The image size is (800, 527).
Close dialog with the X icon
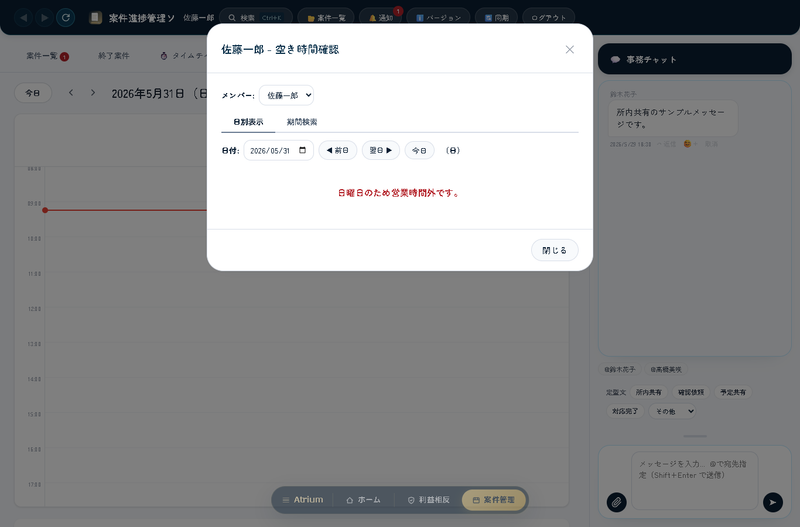[570, 49]
